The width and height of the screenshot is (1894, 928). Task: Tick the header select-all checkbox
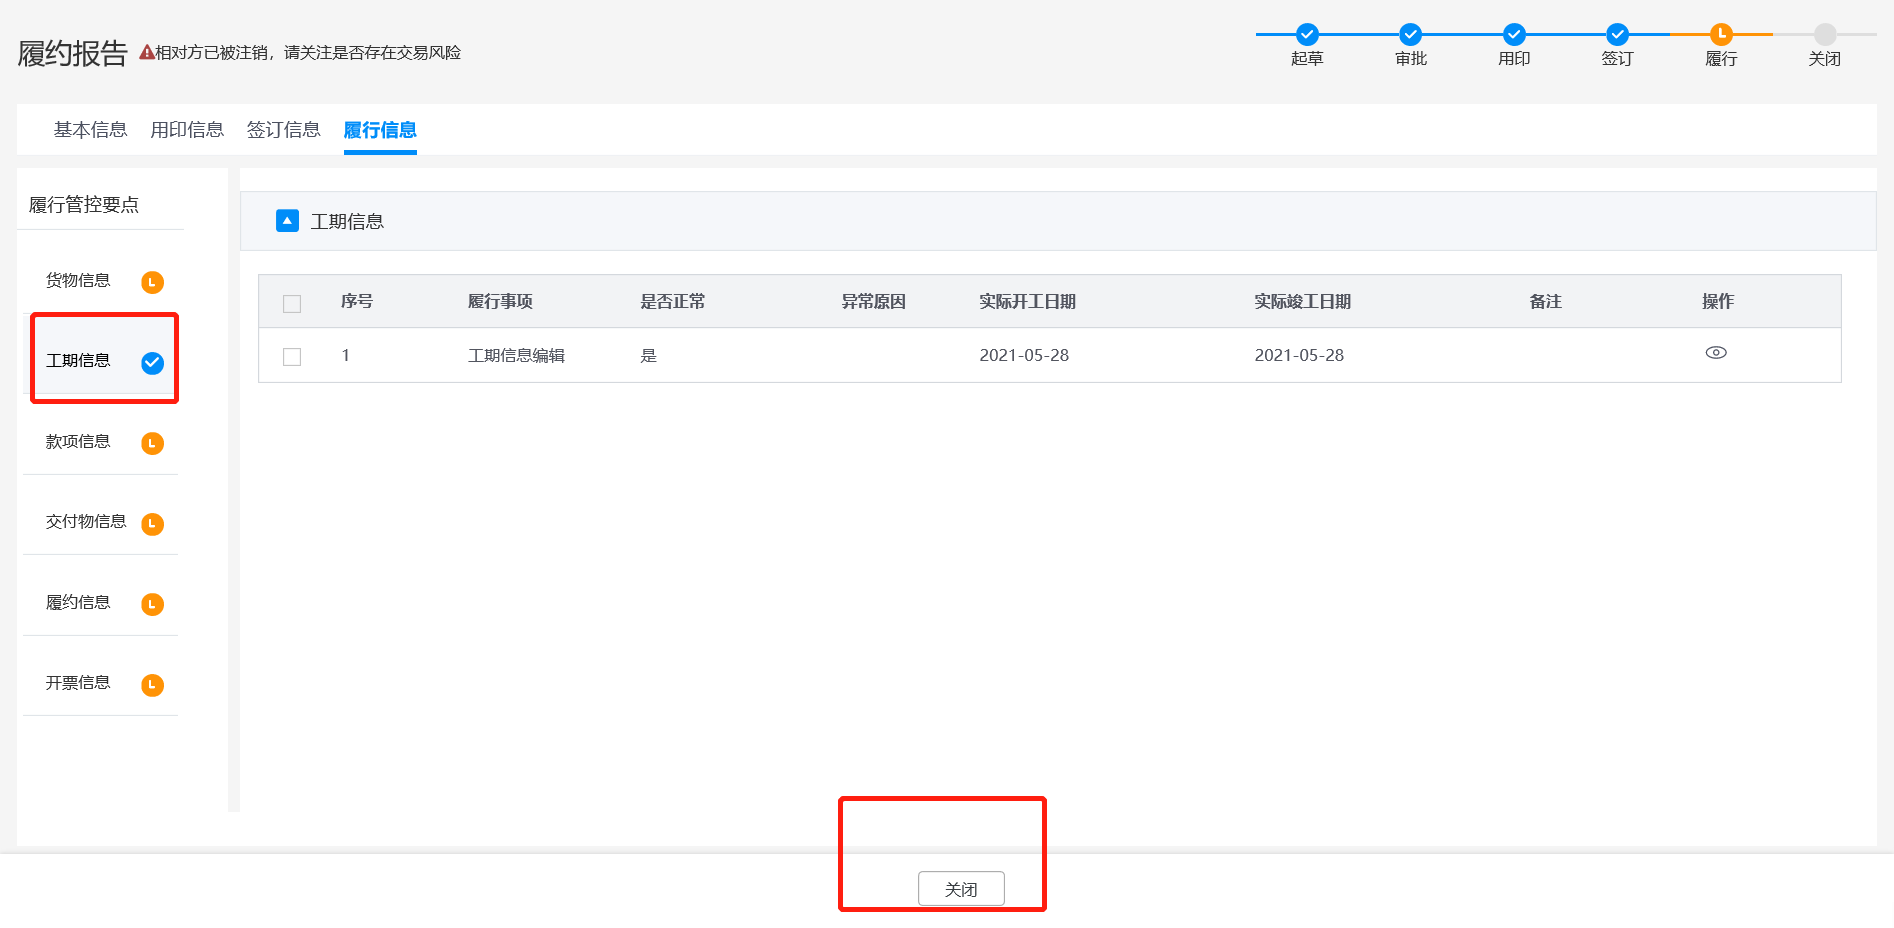click(292, 304)
